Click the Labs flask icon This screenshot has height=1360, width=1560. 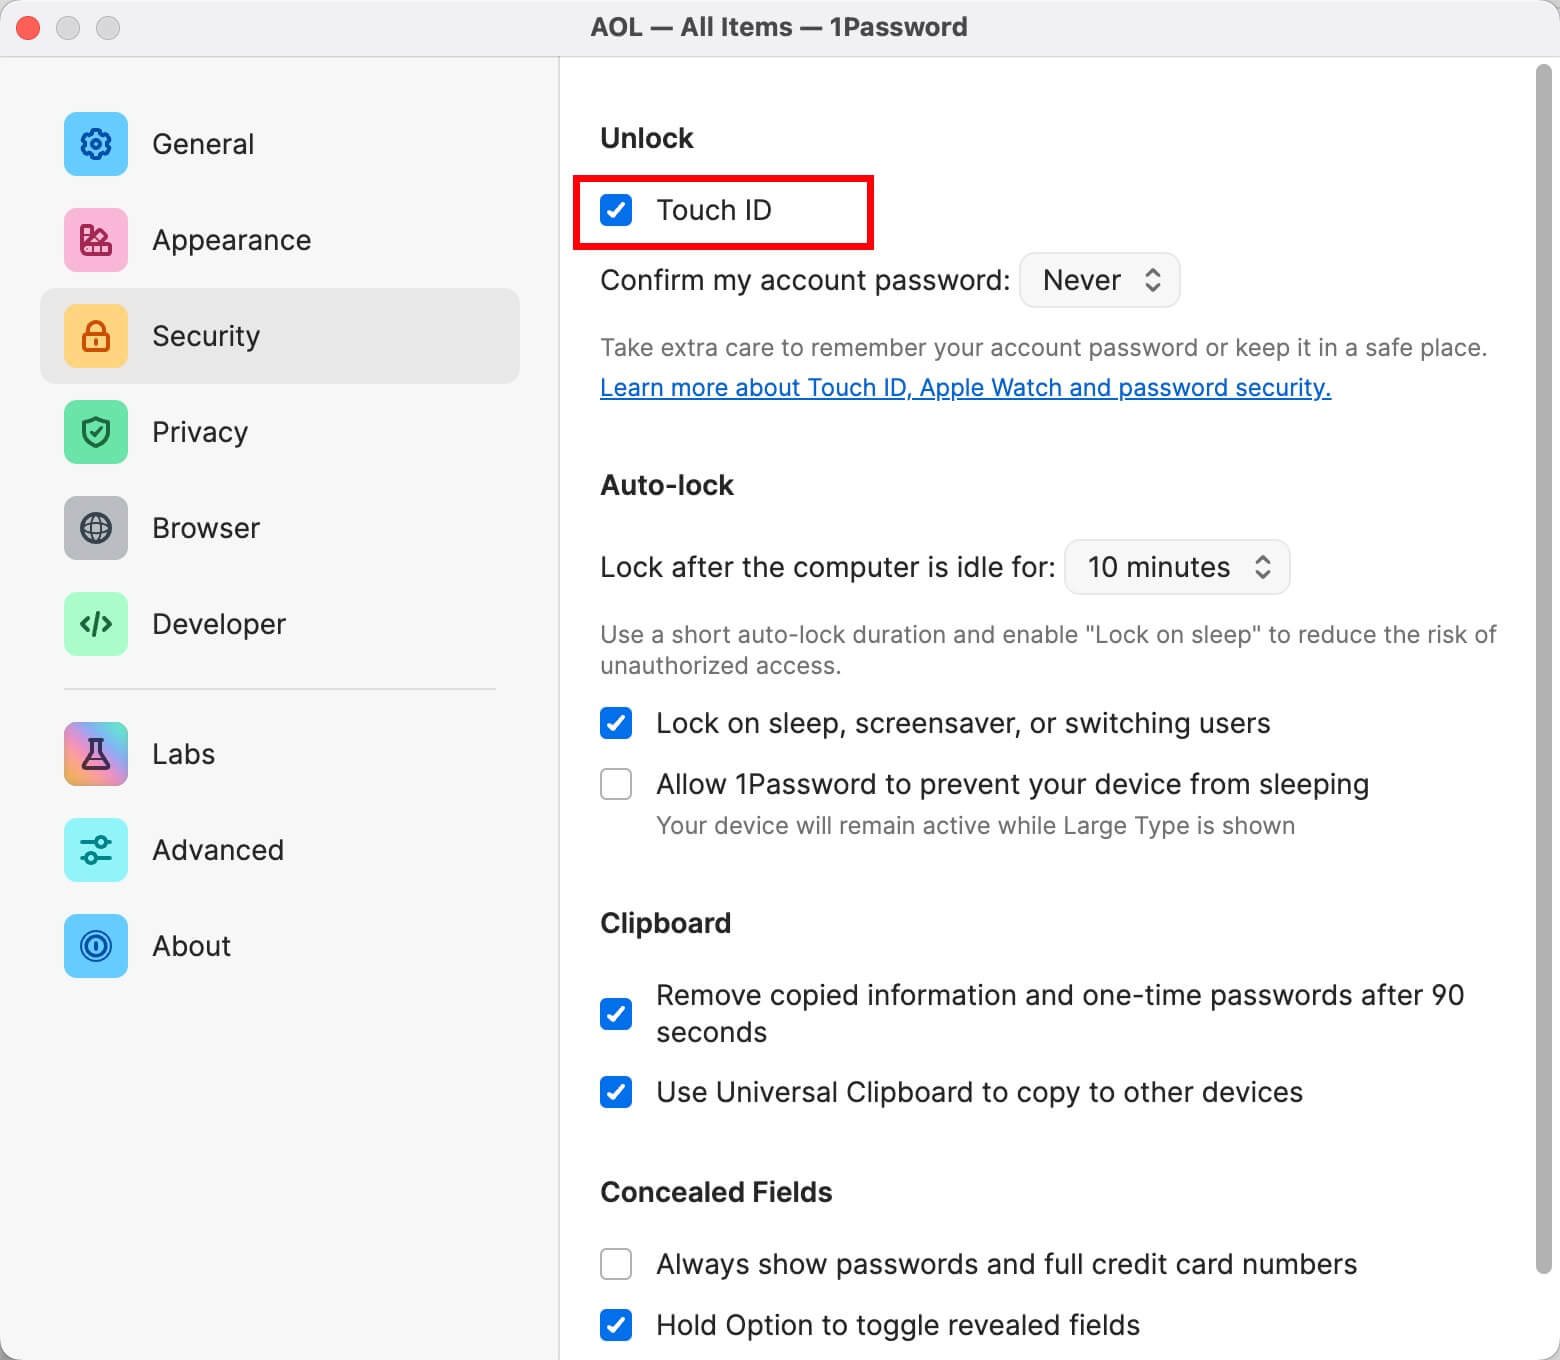[x=96, y=754]
